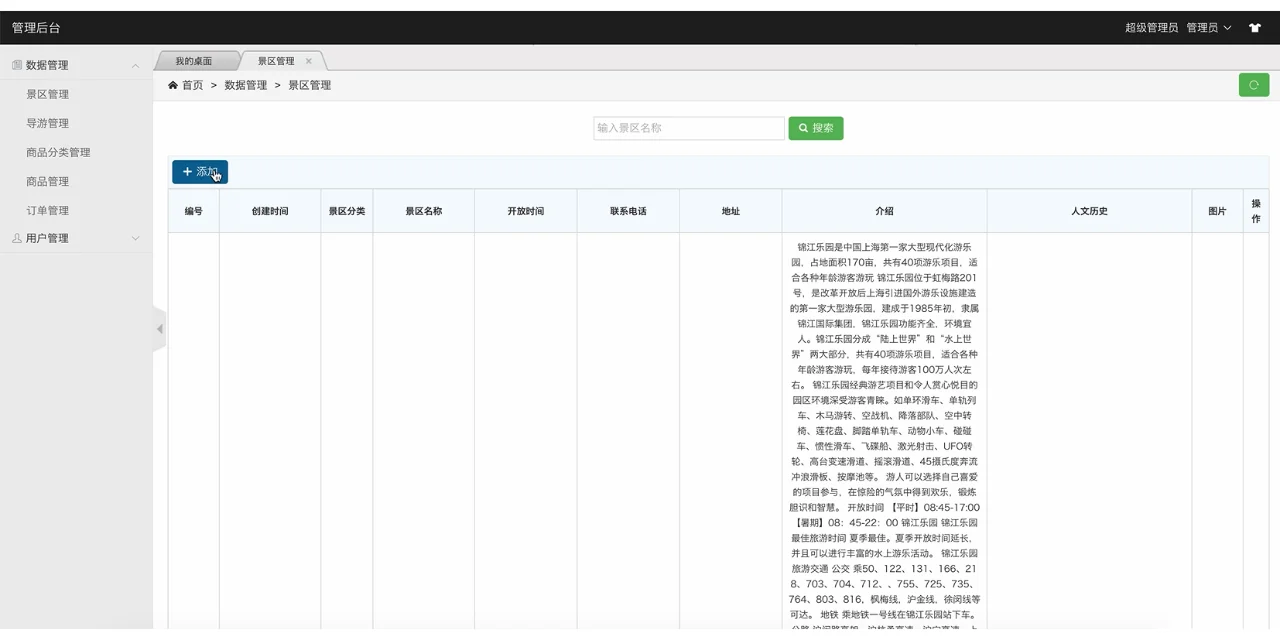Collapse the sidebar using the edge arrow handle
Viewport: 1280px width, 640px height.
[x=159, y=328]
